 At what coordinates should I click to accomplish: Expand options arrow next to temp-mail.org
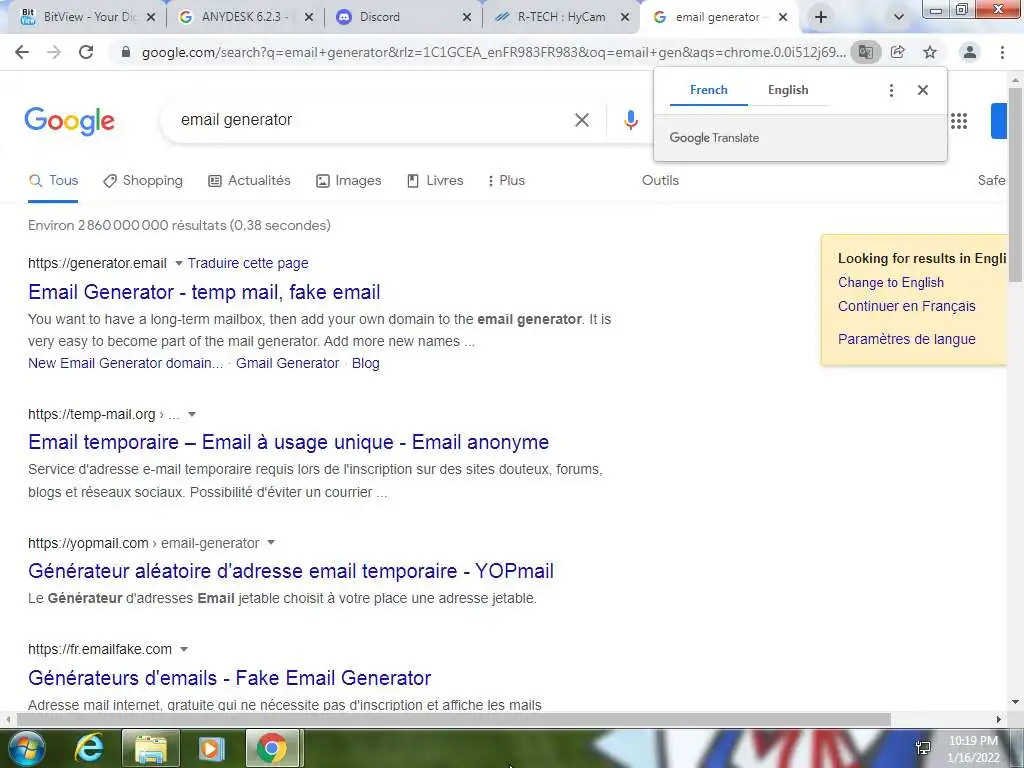point(192,414)
